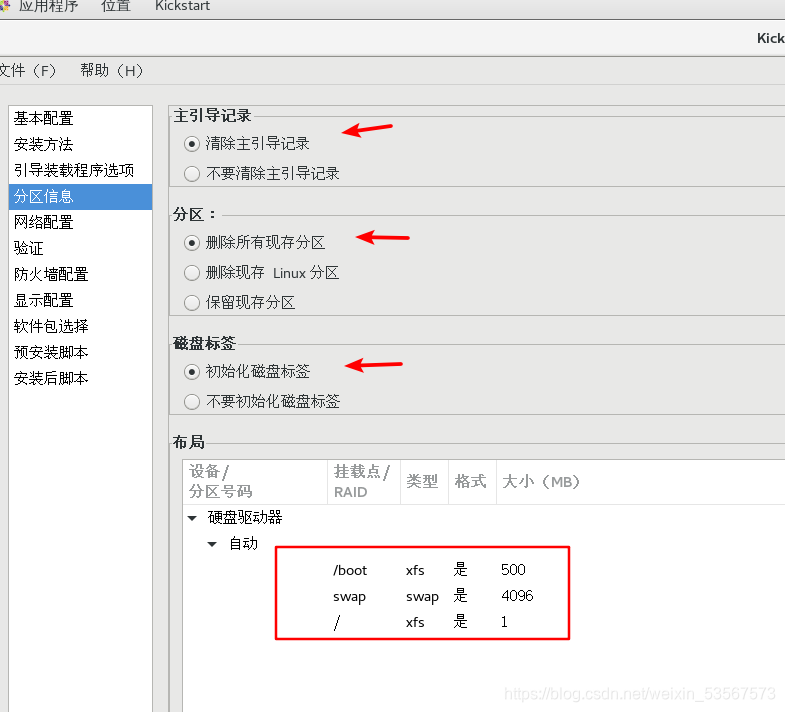The width and height of the screenshot is (785, 712).
Task: Open 软件包选择 section
Action: click(x=81, y=326)
